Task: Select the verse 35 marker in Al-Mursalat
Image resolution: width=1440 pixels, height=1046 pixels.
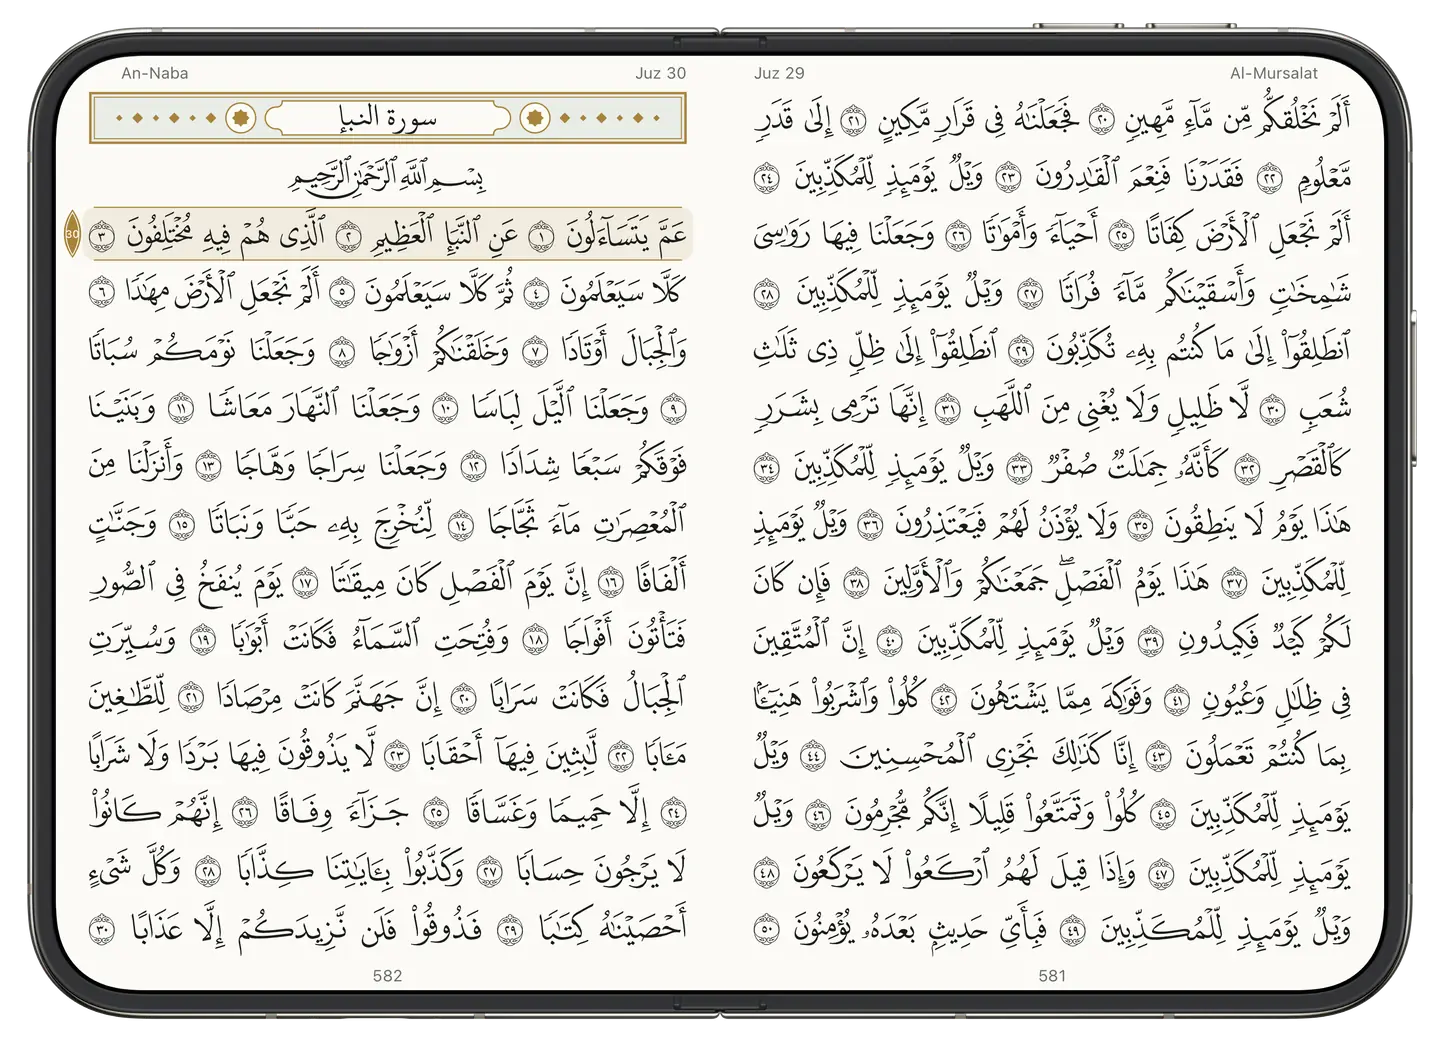Action: tap(1139, 525)
